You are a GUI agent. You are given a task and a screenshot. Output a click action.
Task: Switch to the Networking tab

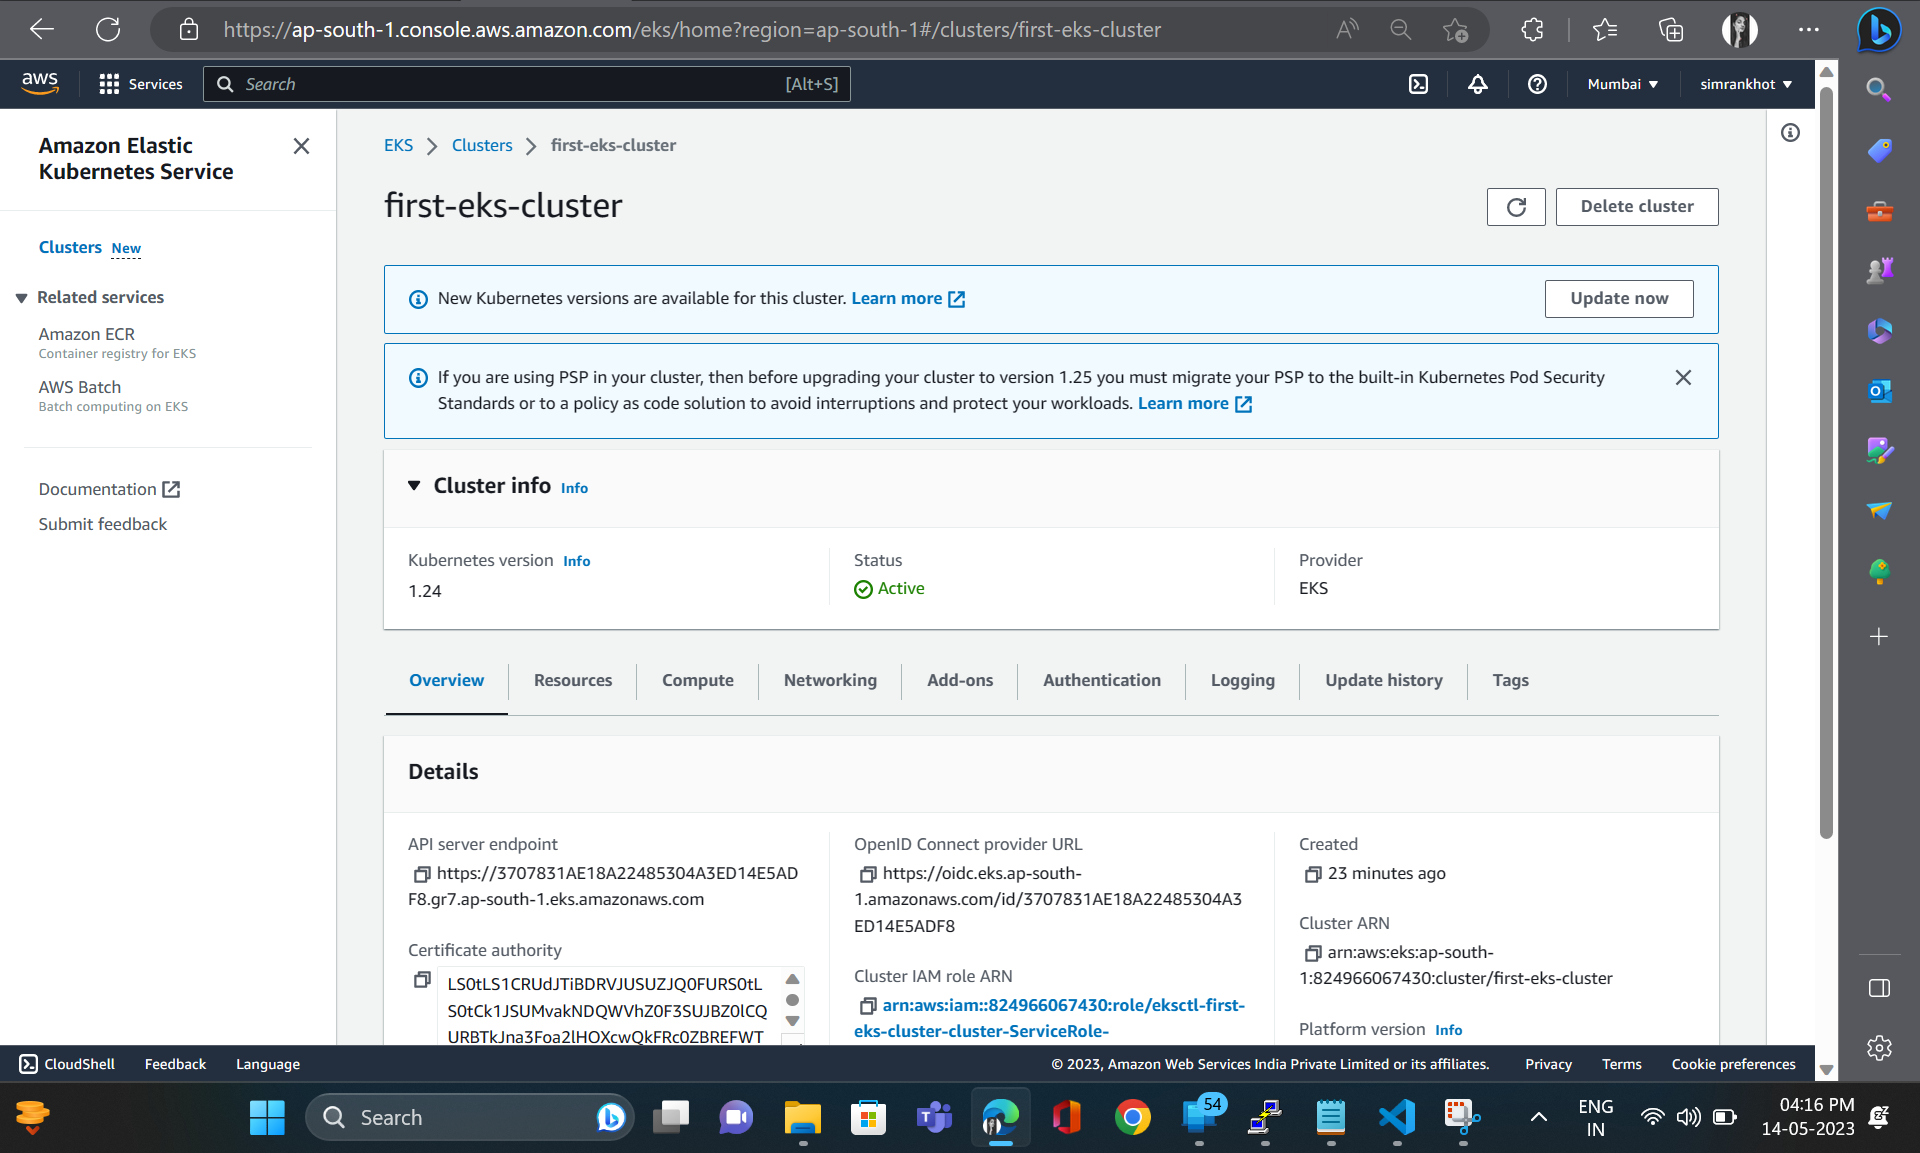point(829,681)
